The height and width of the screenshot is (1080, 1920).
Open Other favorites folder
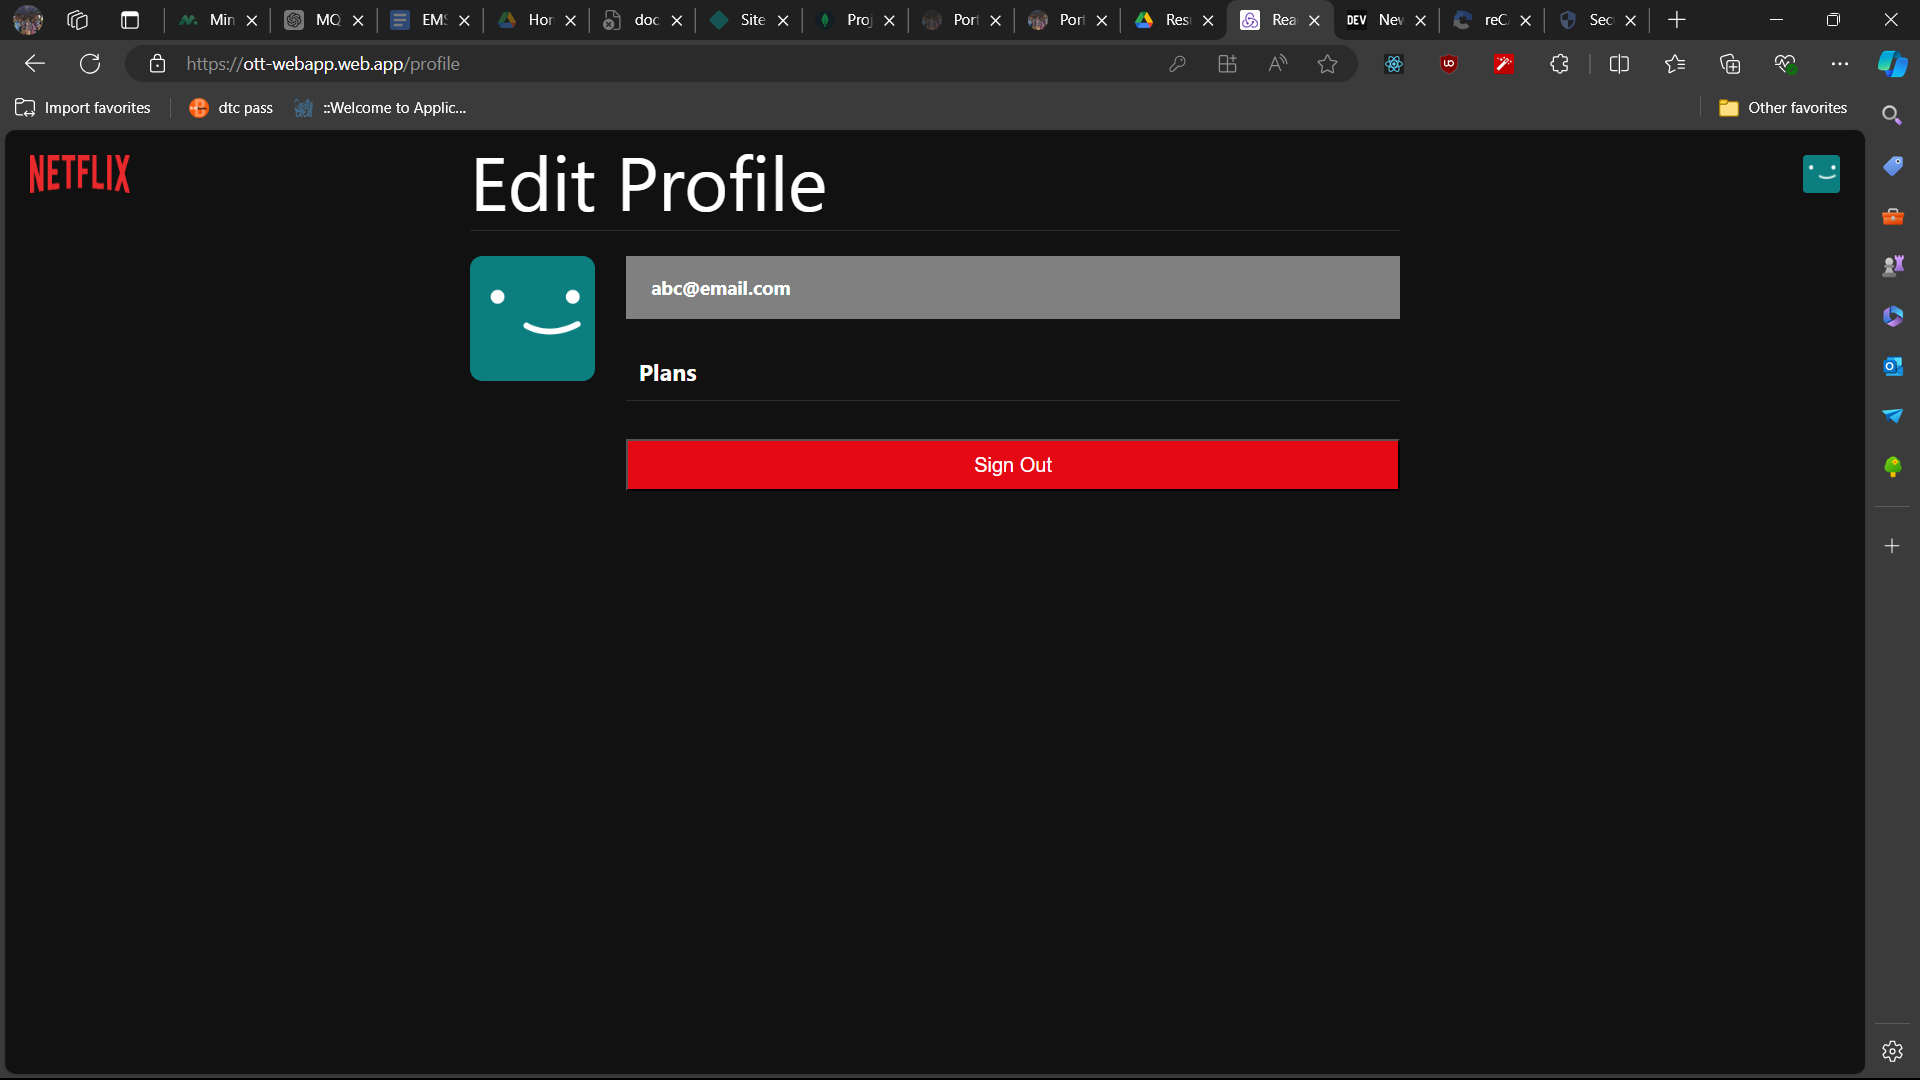pyautogui.click(x=1783, y=108)
